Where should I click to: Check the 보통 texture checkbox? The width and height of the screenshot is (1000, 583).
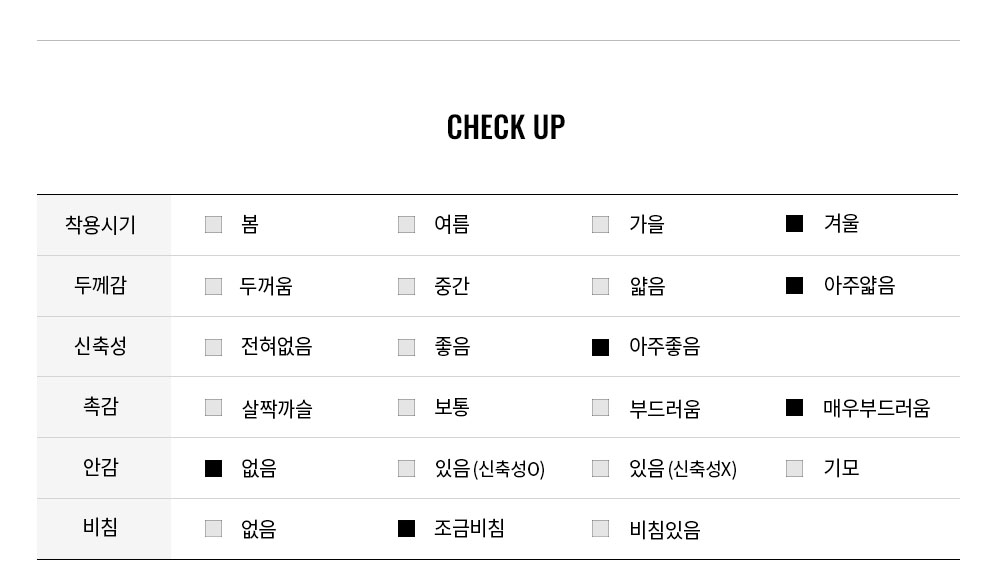point(406,407)
